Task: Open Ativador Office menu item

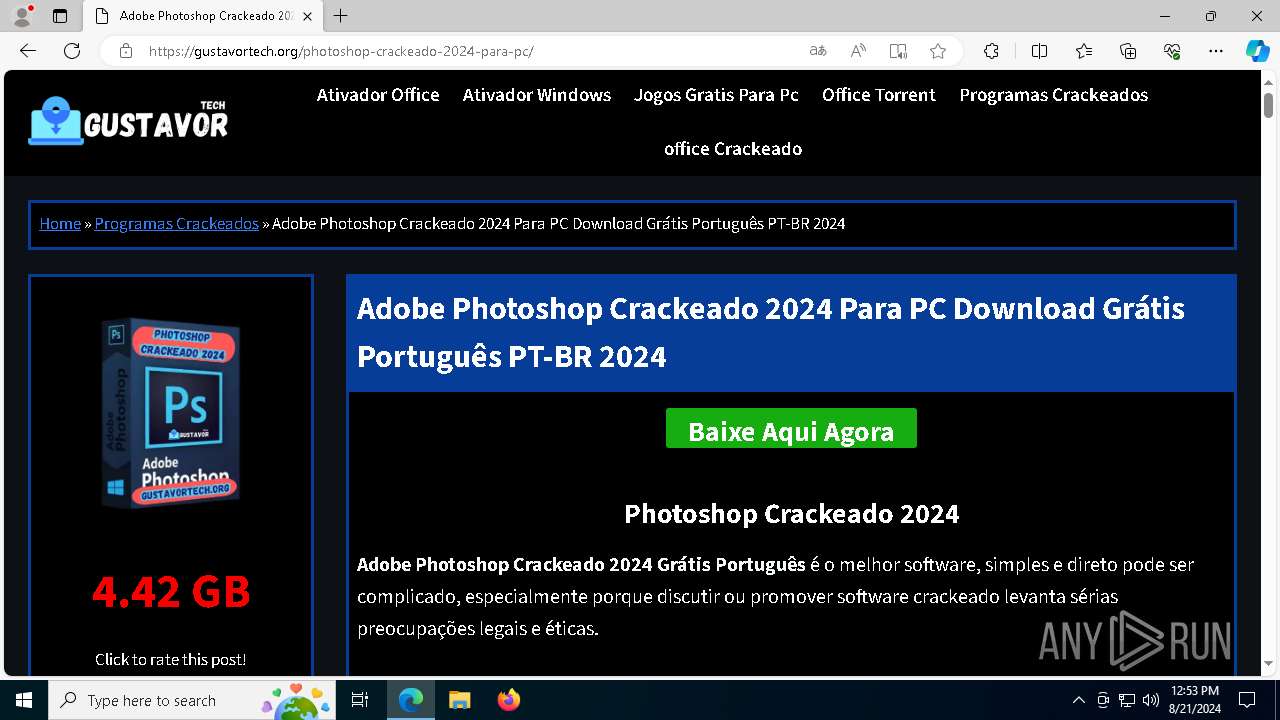Action: pos(378,95)
